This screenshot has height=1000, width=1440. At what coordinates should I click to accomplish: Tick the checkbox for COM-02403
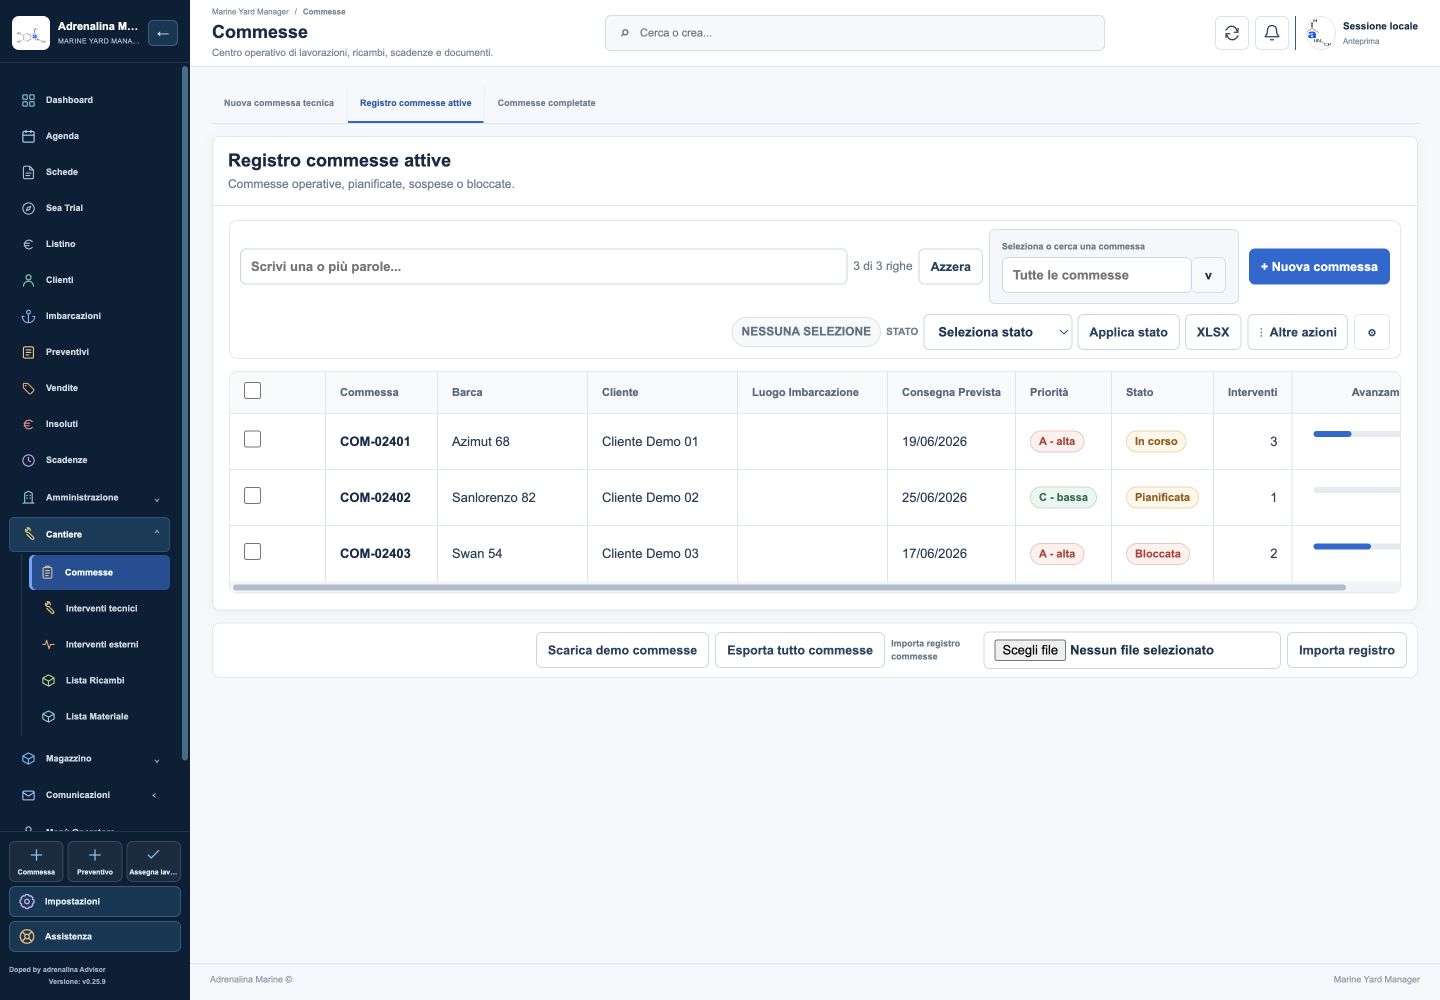coord(253,551)
